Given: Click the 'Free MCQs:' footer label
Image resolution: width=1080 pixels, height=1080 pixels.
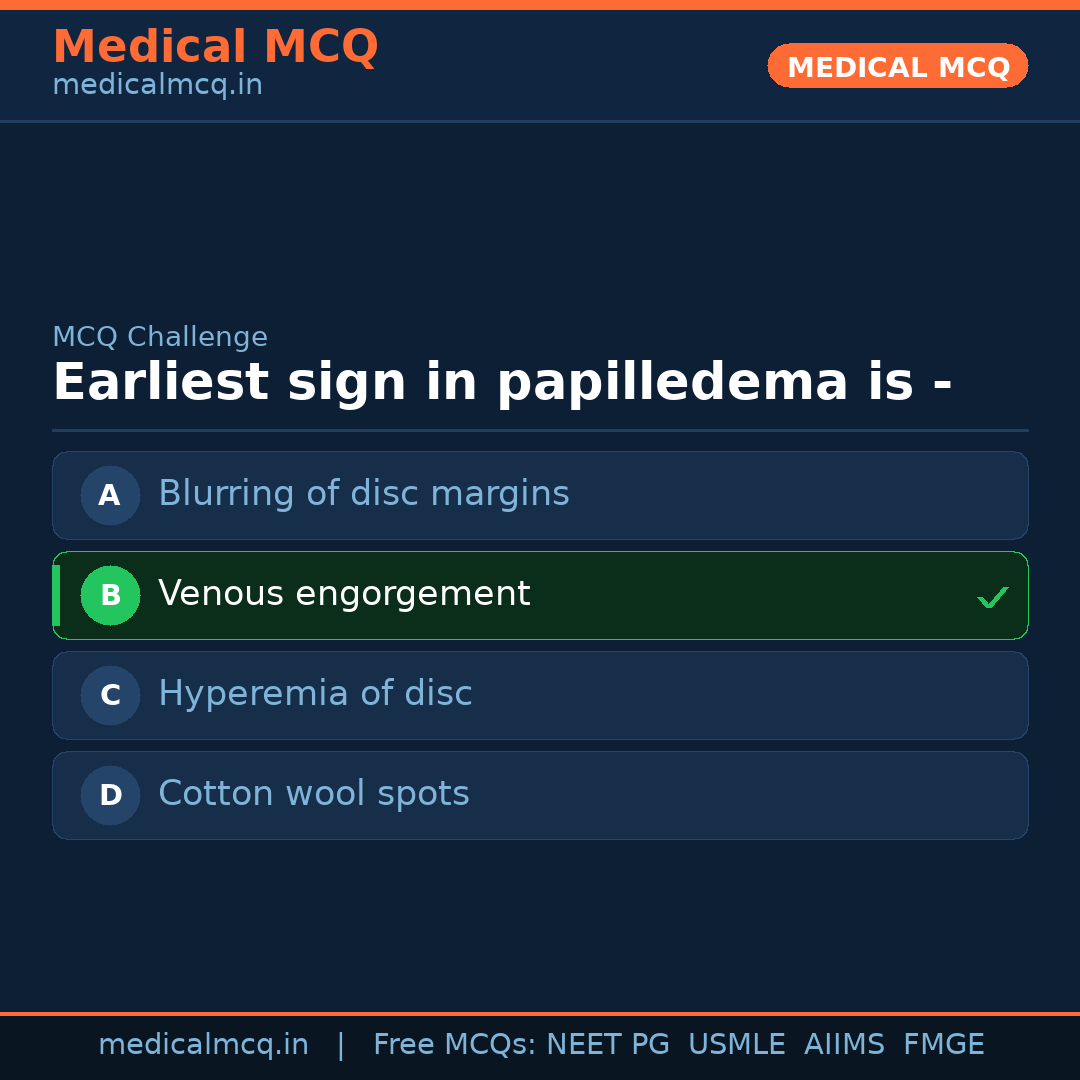Looking at the screenshot, I should (455, 1045).
